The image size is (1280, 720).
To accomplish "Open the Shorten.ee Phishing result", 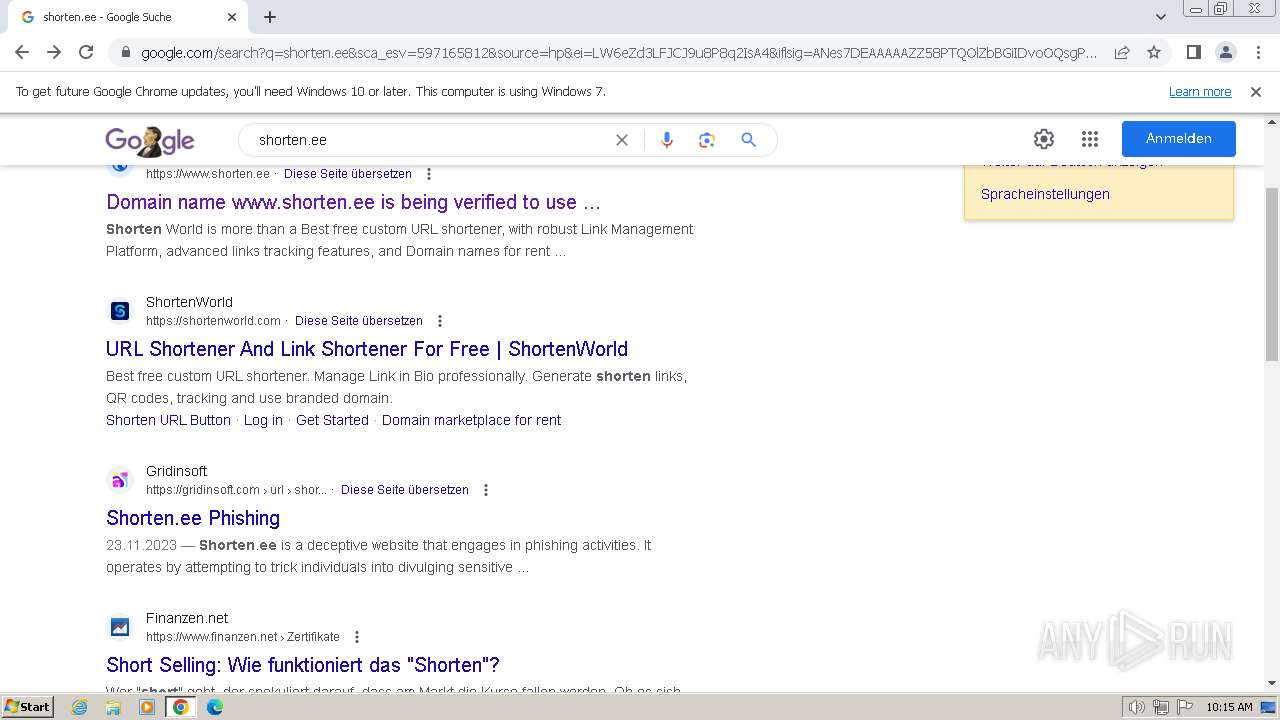I will [x=193, y=518].
